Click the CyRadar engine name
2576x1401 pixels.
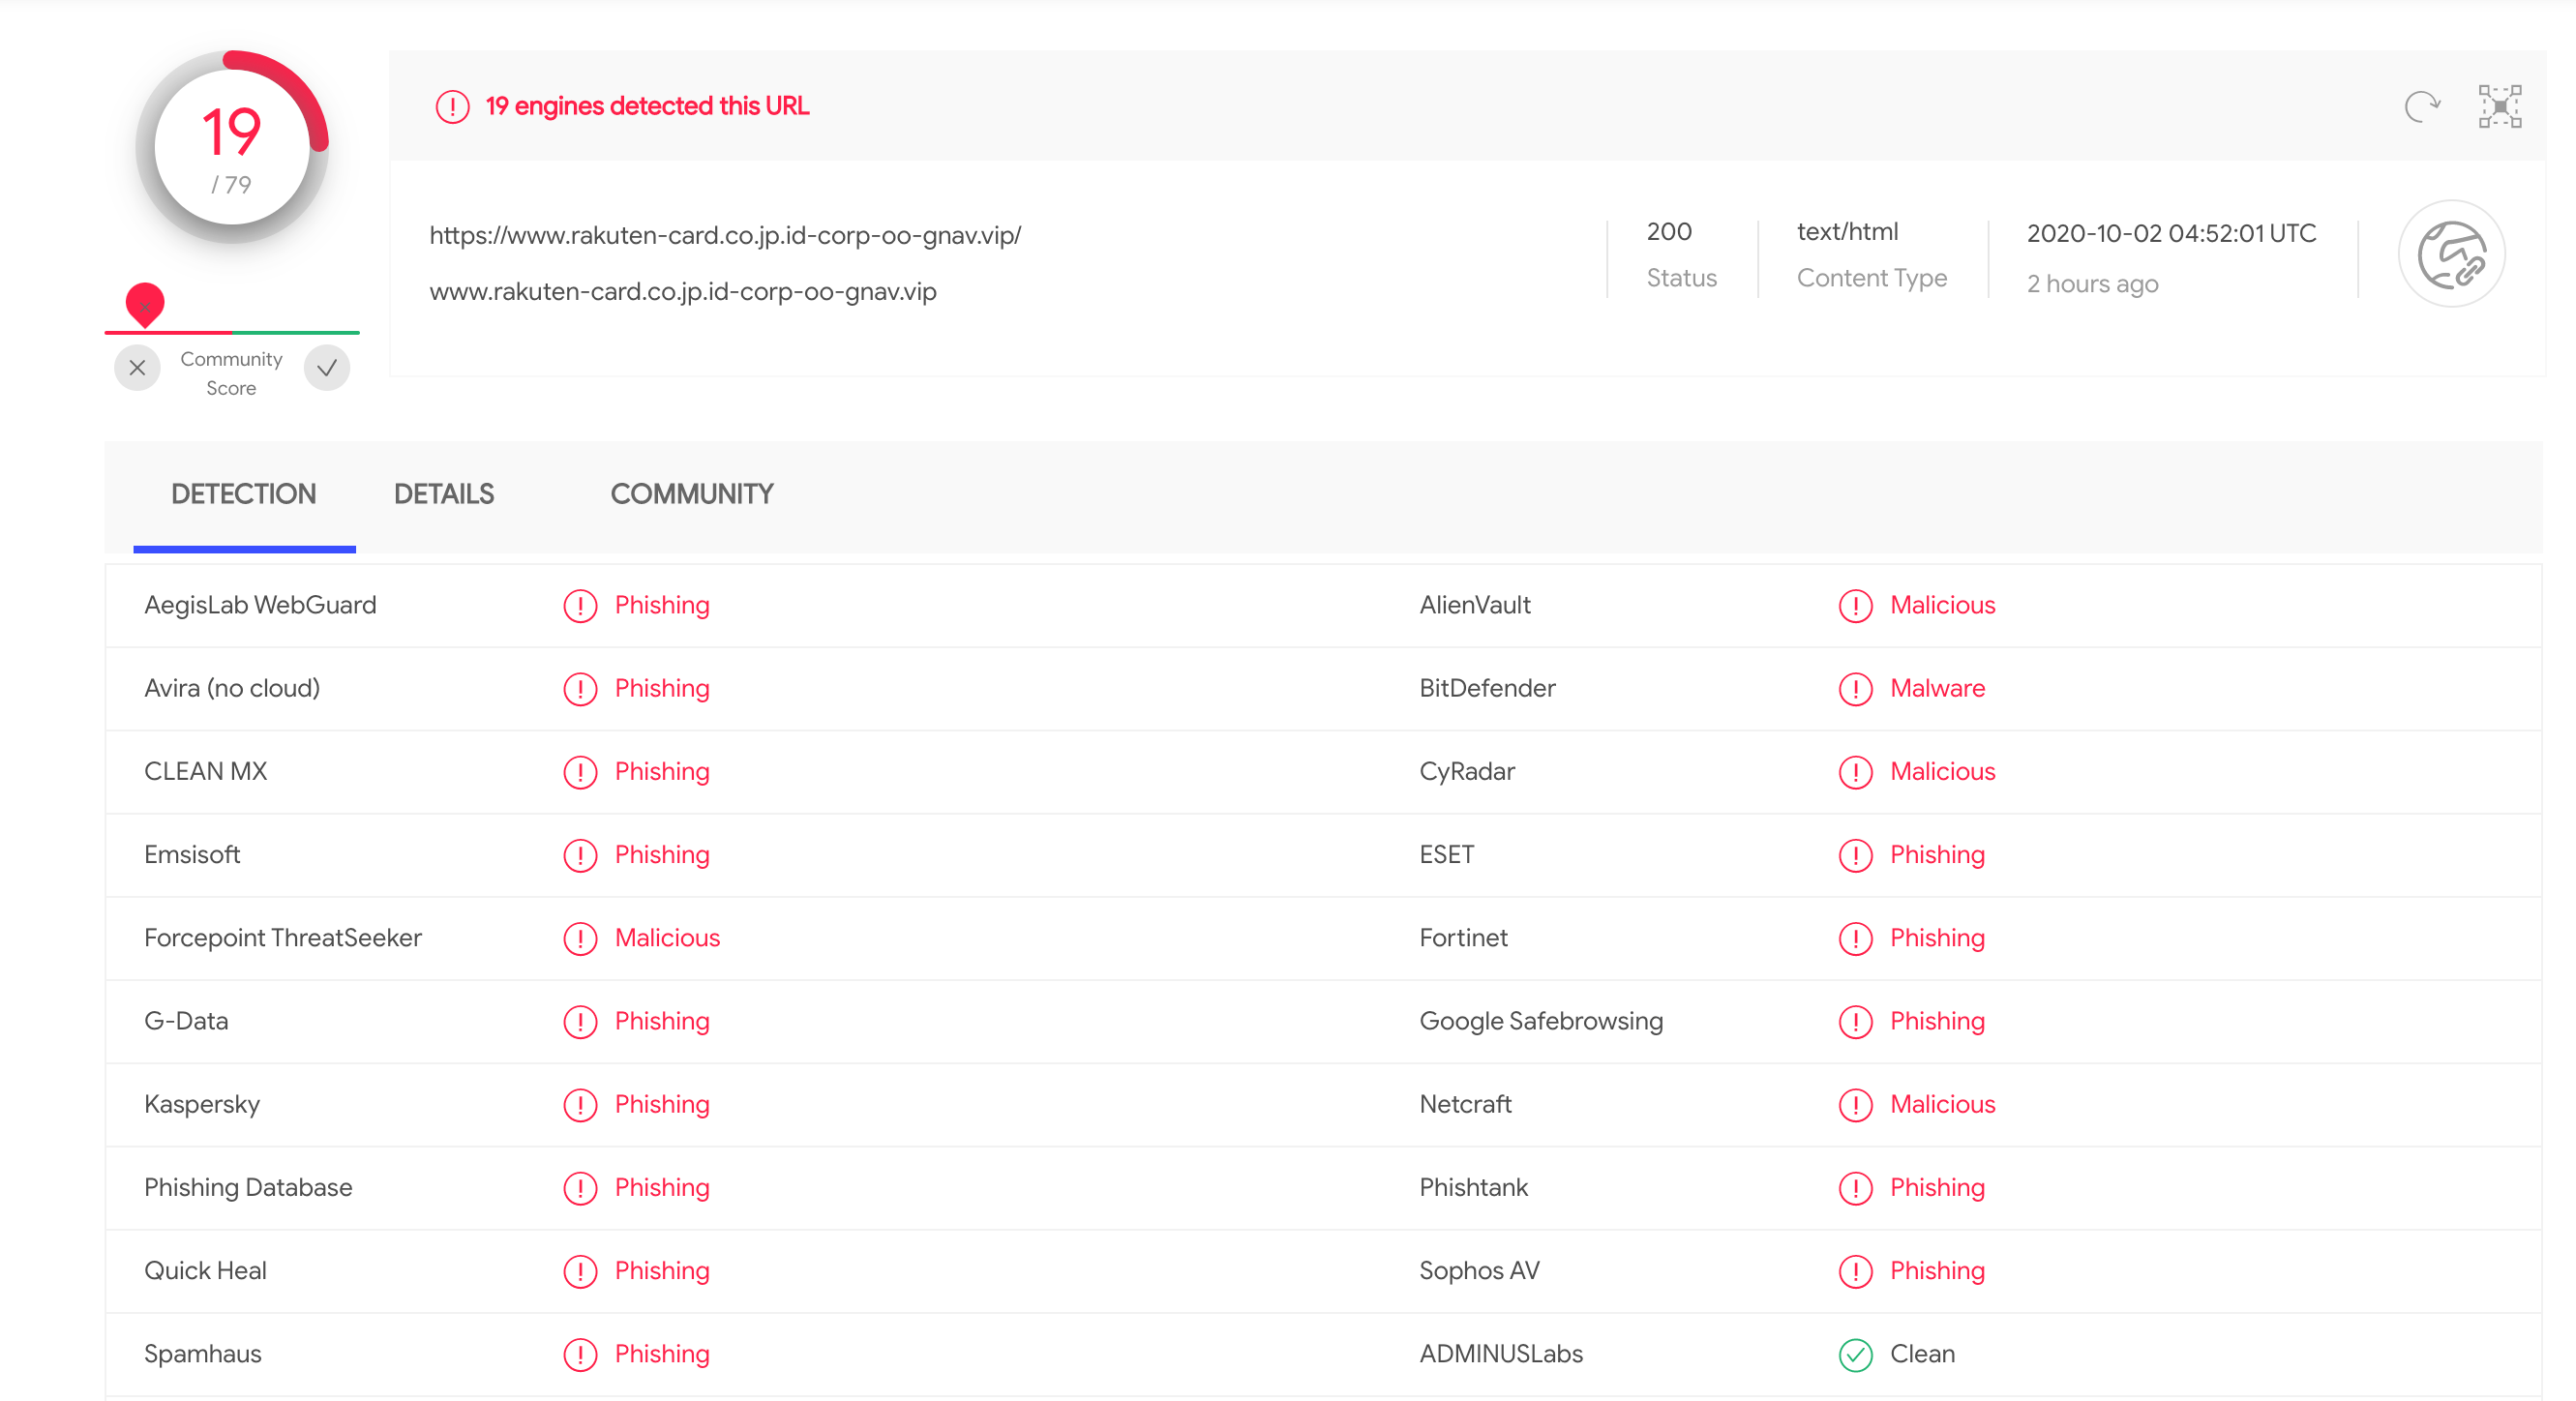tap(1467, 771)
